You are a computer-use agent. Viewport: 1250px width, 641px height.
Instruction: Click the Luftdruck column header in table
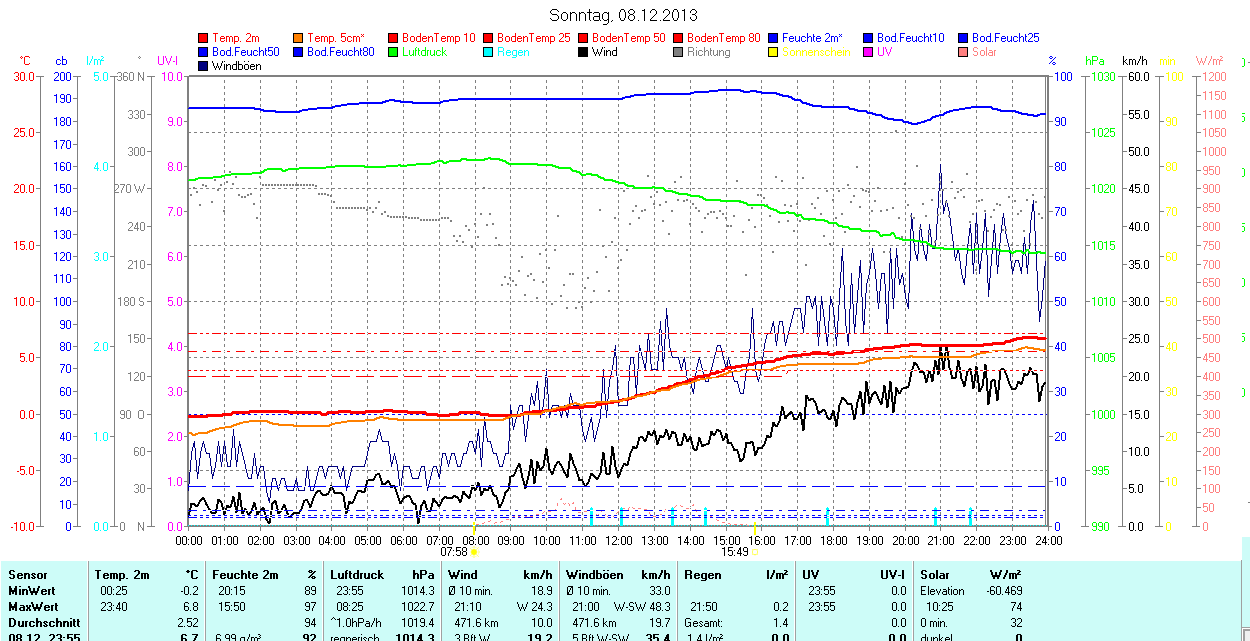pyautogui.click(x=357, y=575)
